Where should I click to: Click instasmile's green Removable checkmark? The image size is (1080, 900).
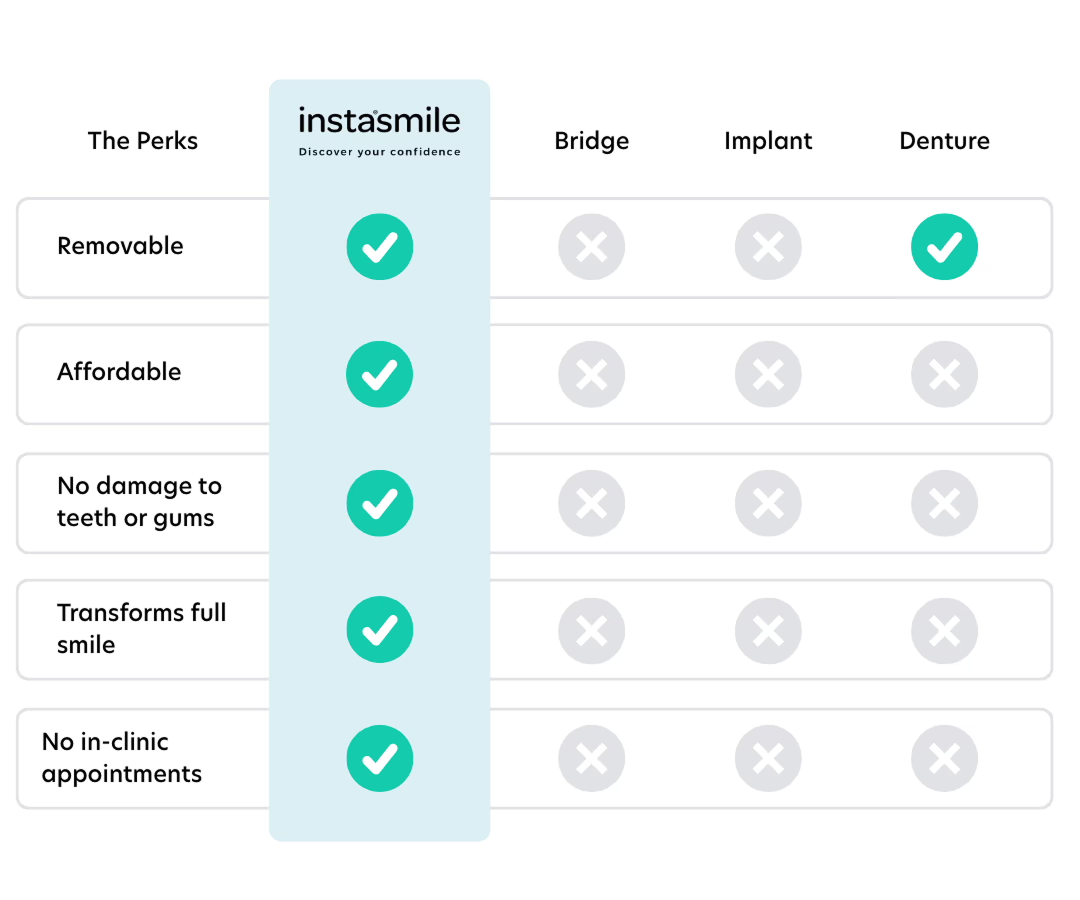point(379,247)
